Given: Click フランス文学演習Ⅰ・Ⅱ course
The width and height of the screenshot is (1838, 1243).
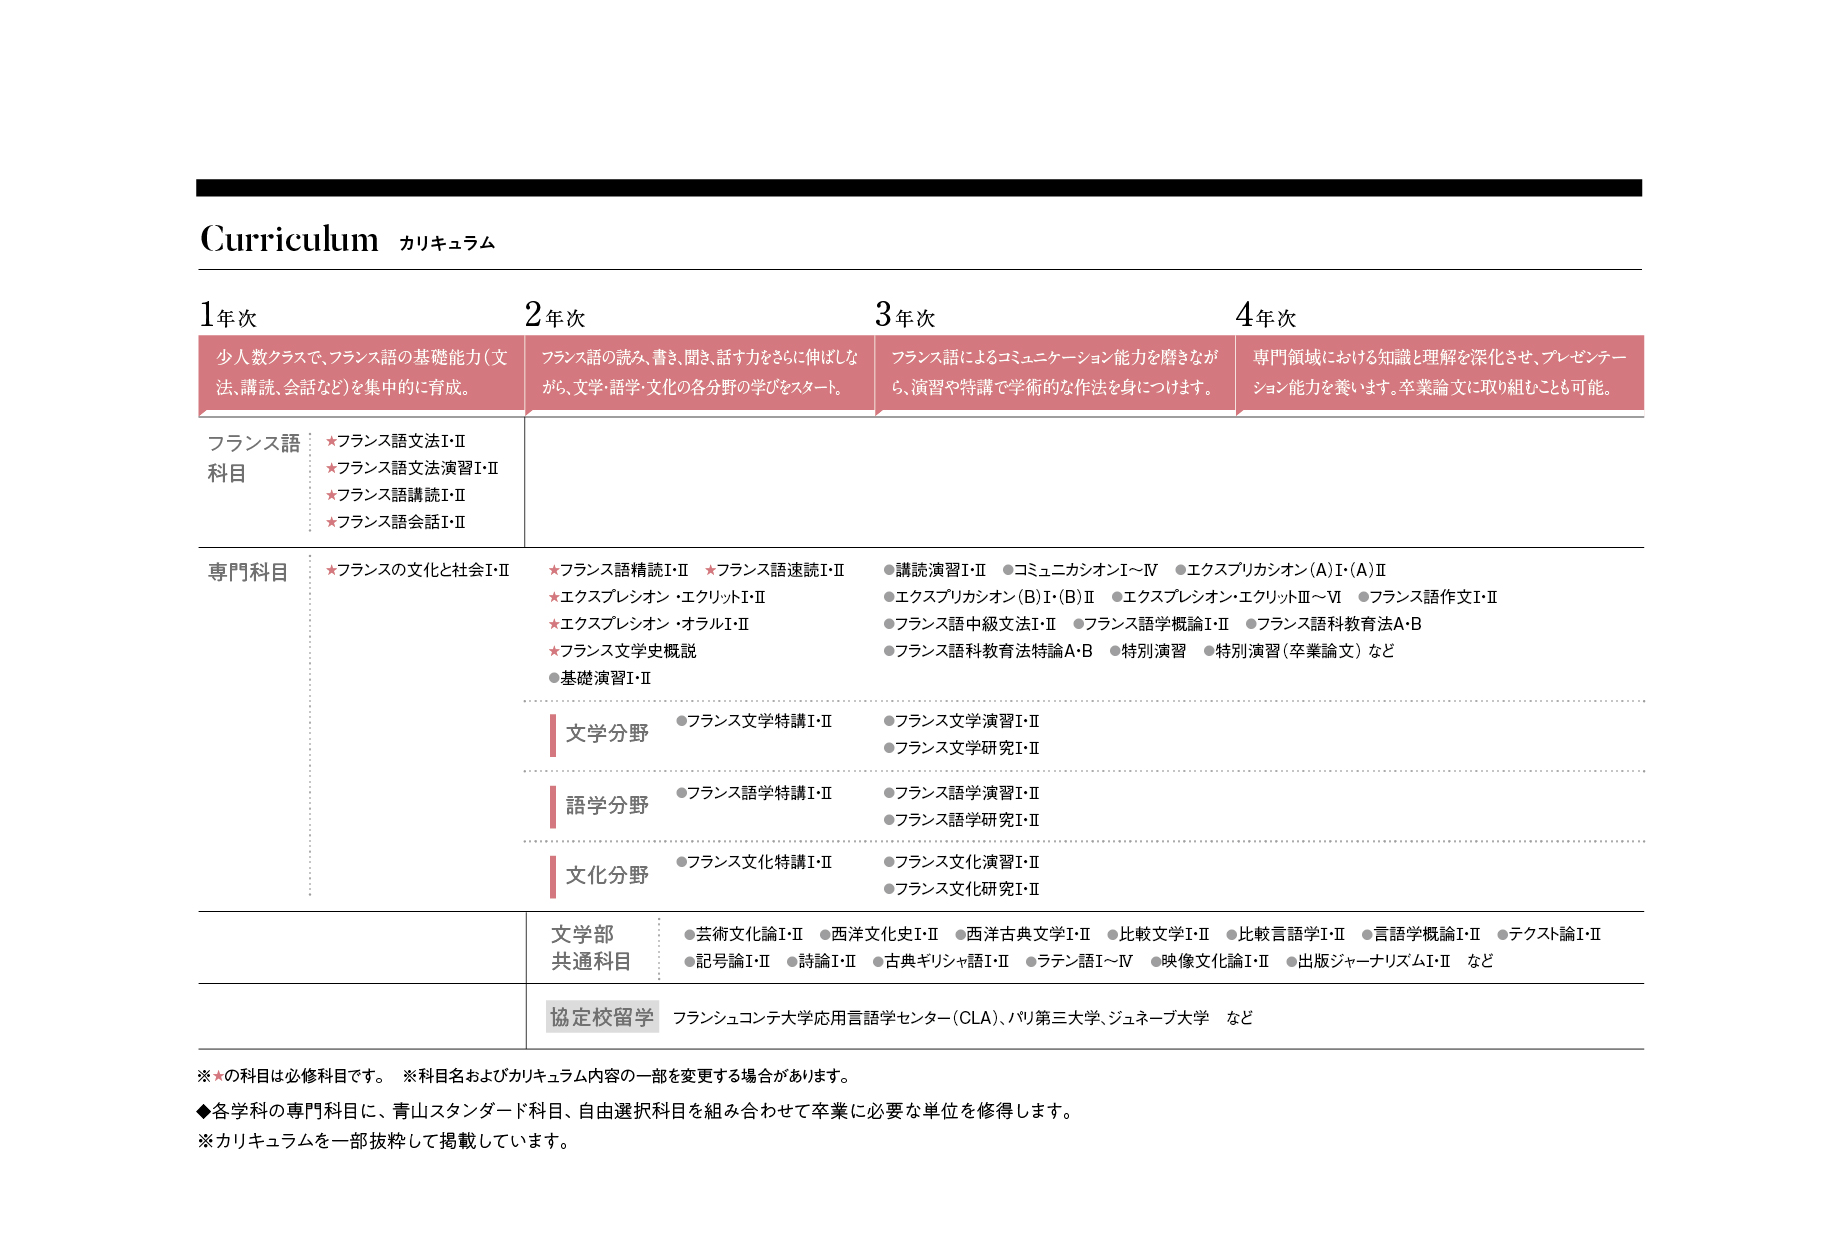Looking at the screenshot, I should (x=962, y=721).
